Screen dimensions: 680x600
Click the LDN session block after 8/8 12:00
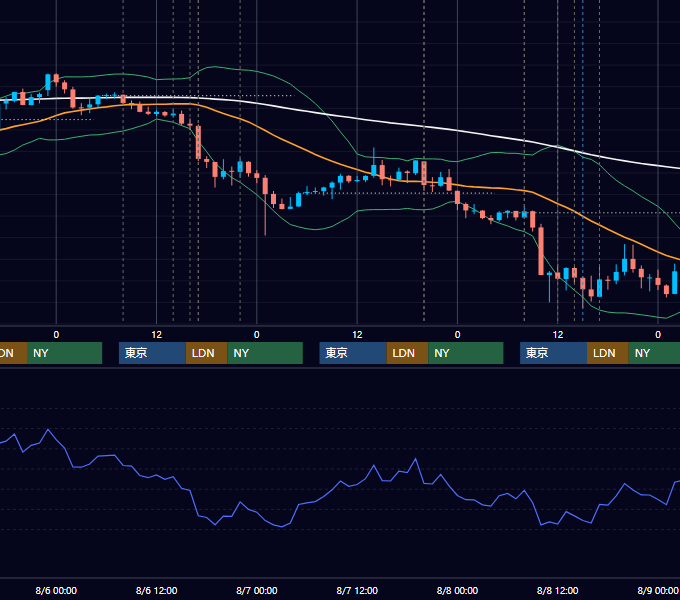[x=608, y=353]
